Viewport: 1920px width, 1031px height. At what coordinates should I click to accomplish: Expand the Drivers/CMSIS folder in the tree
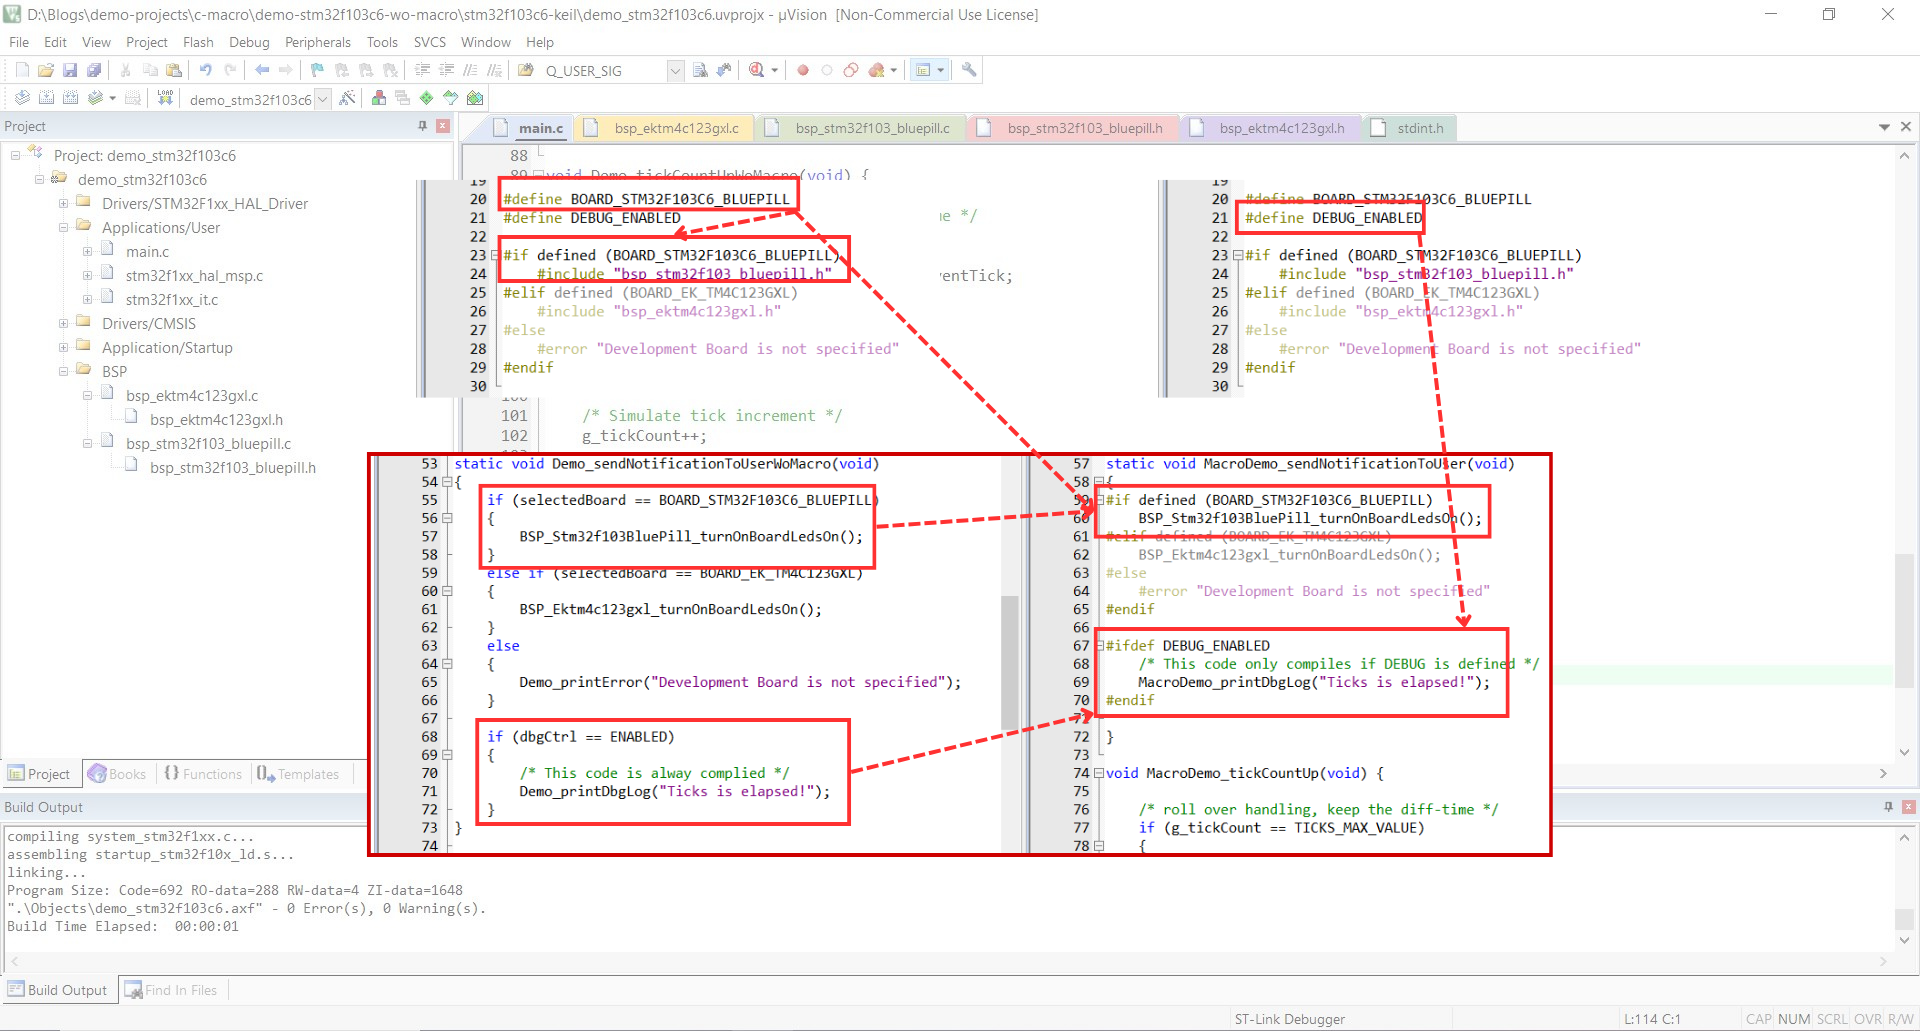(x=63, y=323)
